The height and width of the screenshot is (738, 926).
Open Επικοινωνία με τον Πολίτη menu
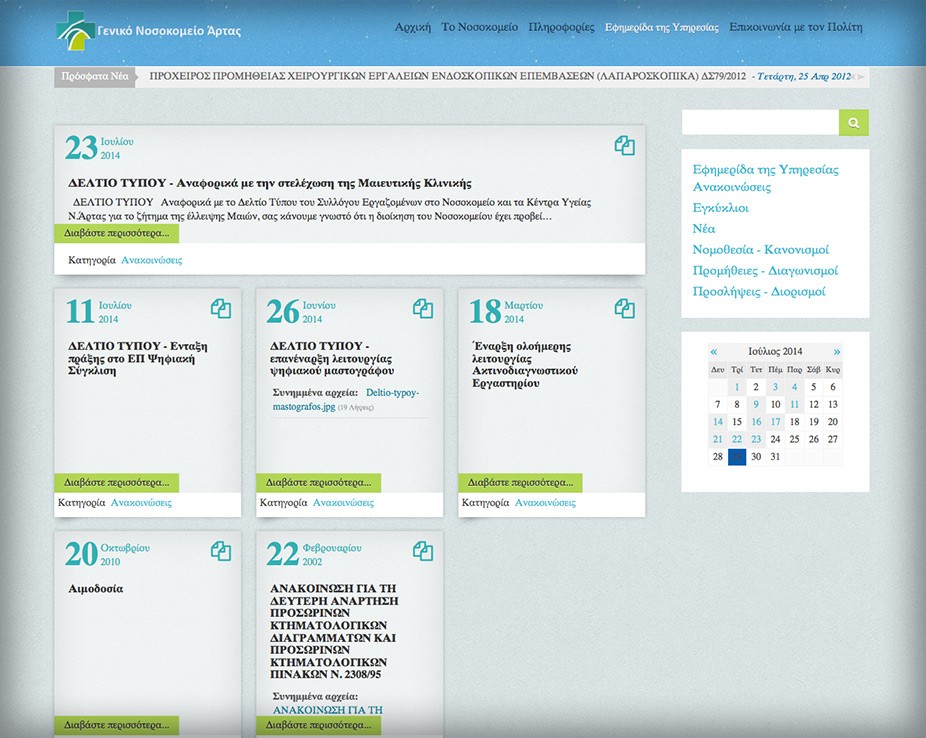tap(795, 27)
